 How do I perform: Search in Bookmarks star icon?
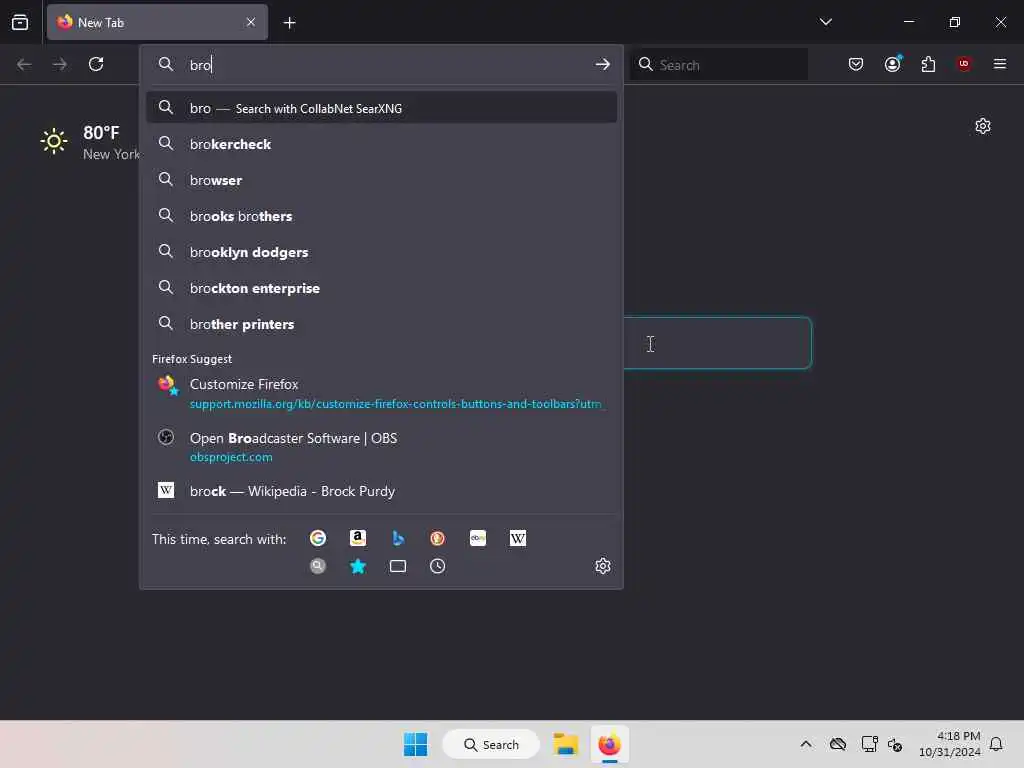(x=358, y=566)
